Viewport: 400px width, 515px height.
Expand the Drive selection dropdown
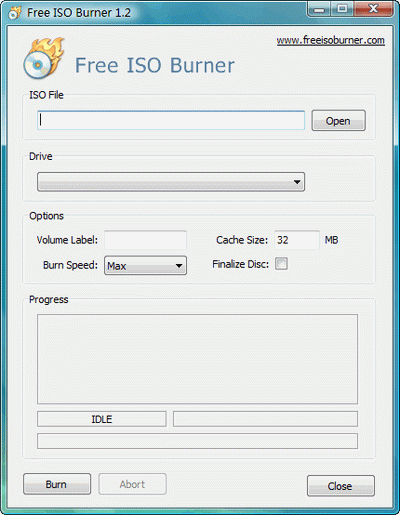click(x=171, y=182)
